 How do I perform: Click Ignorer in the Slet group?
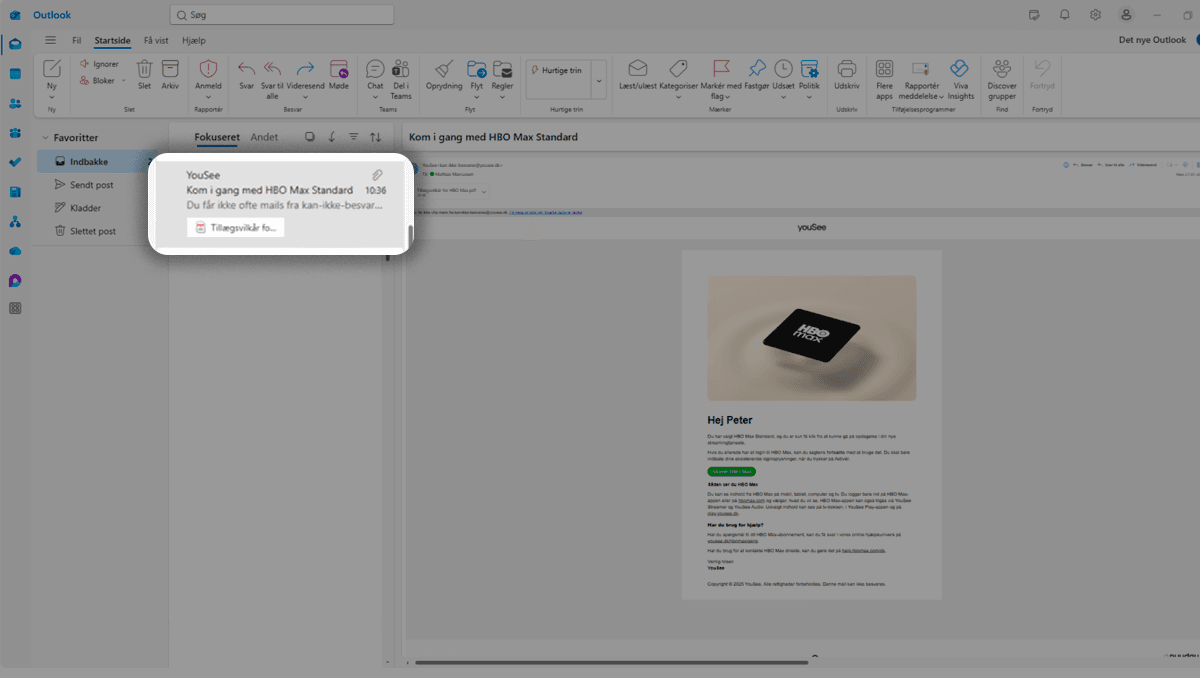[99, 64]
